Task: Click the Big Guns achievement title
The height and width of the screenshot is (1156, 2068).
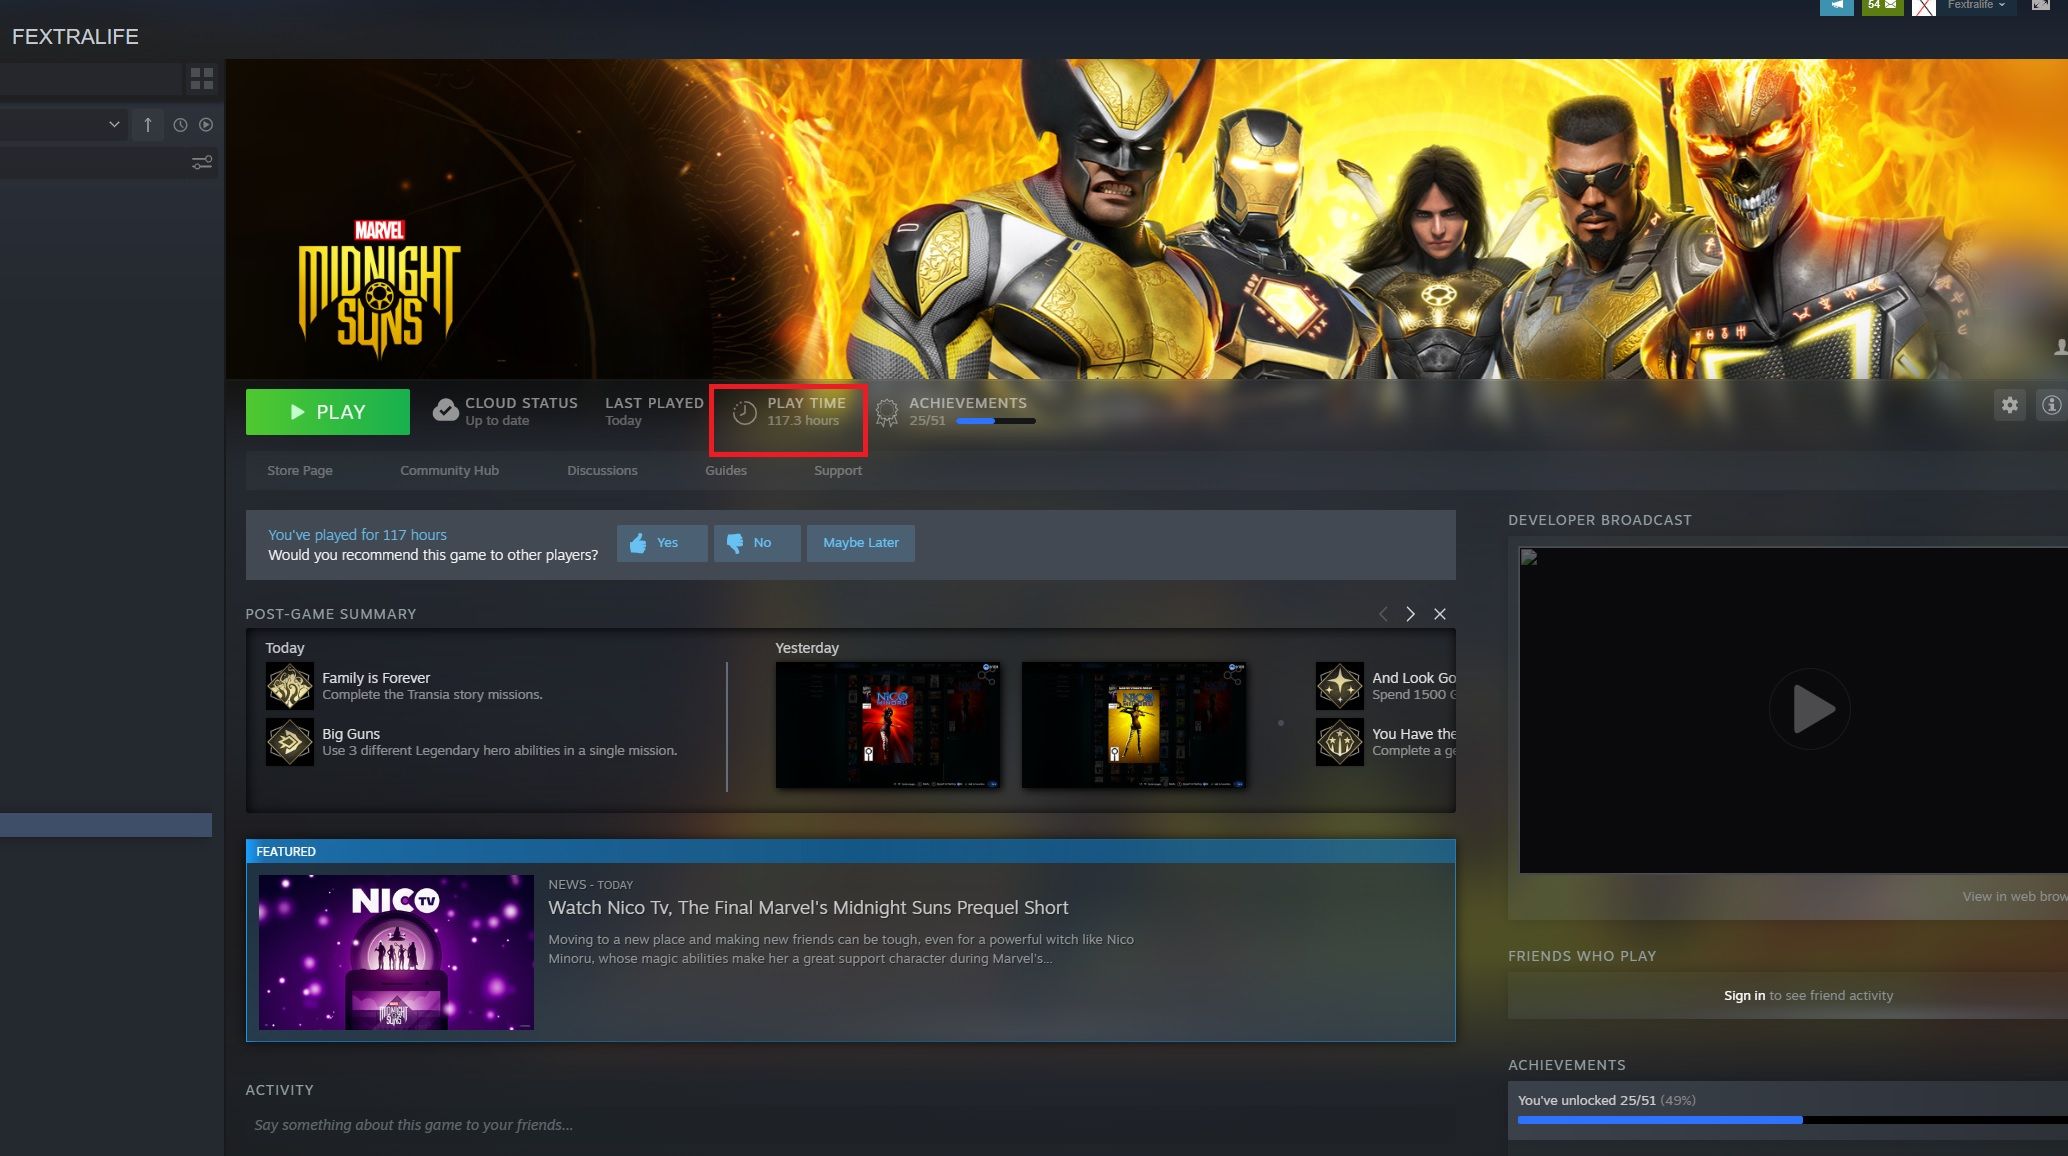Action: click(351, 734)
